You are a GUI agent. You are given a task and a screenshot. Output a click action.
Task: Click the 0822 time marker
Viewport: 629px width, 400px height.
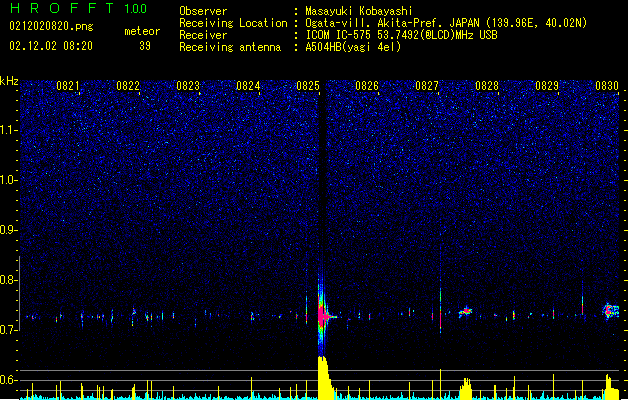coord(128,86)
